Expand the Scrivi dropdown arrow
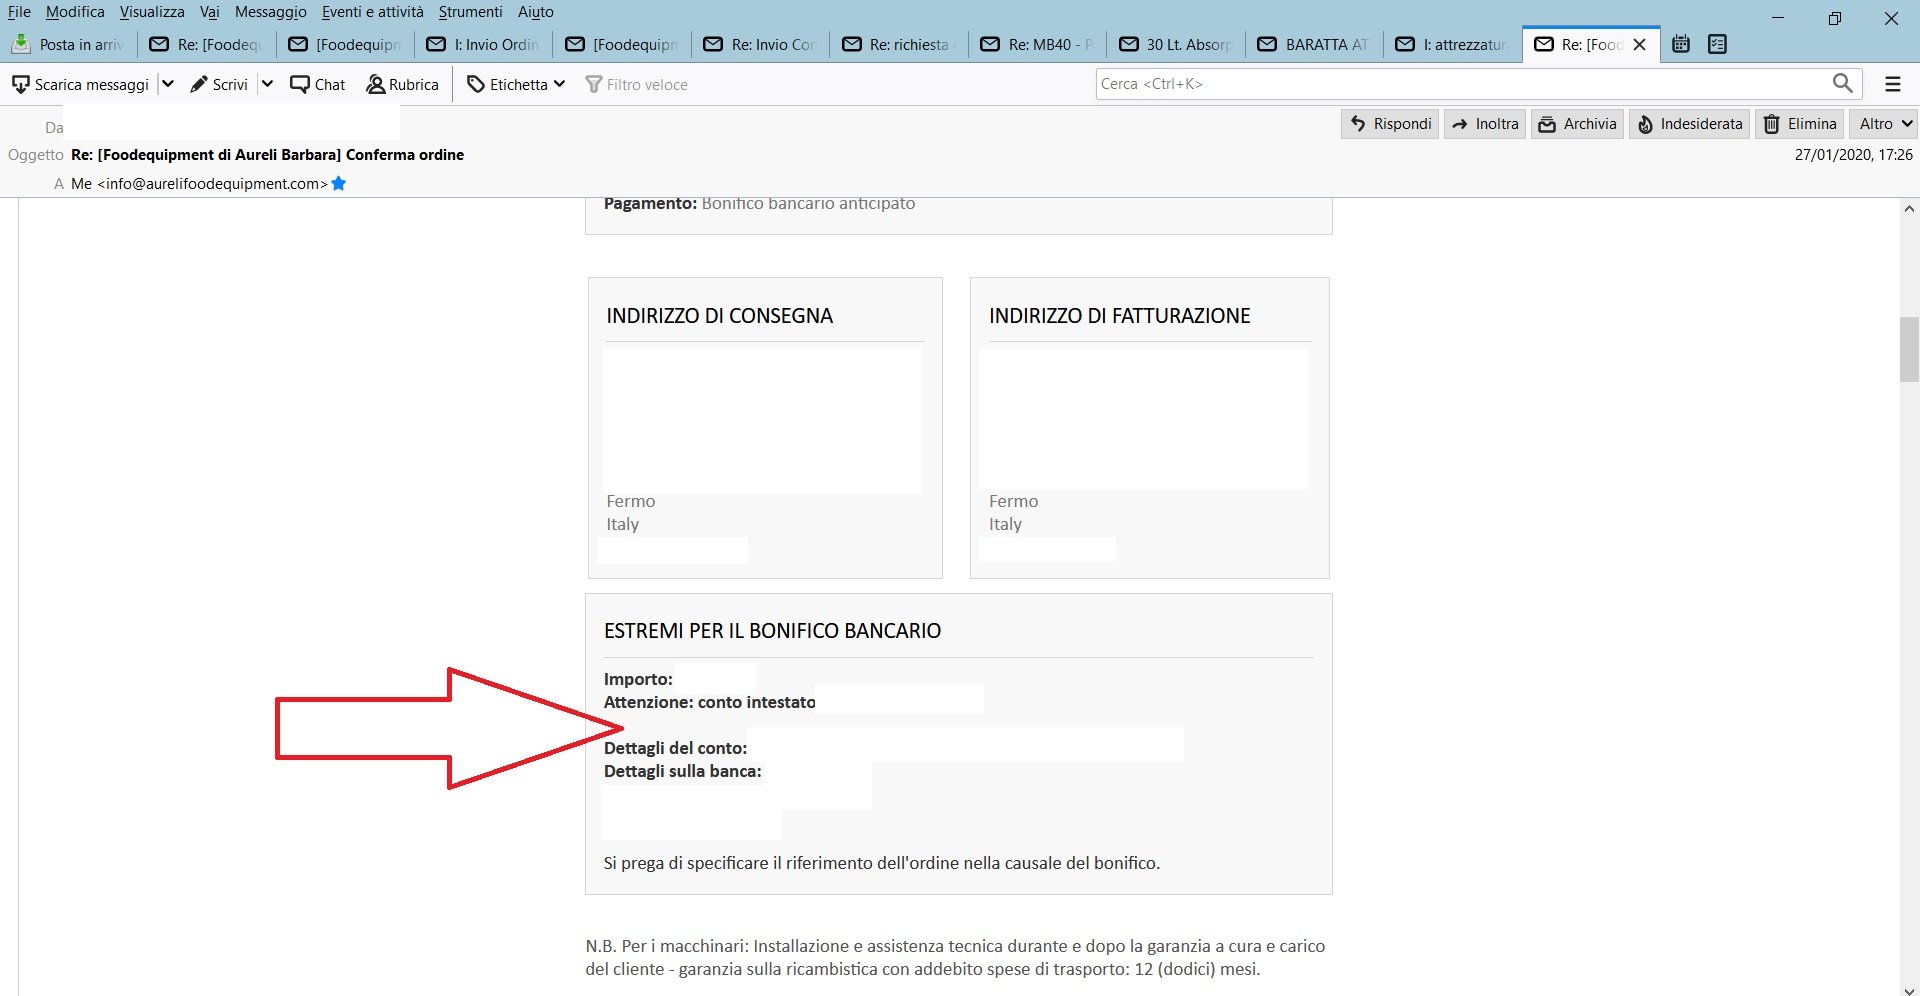This screenshot has width=1920, height=996. click(x=267, y=84)
